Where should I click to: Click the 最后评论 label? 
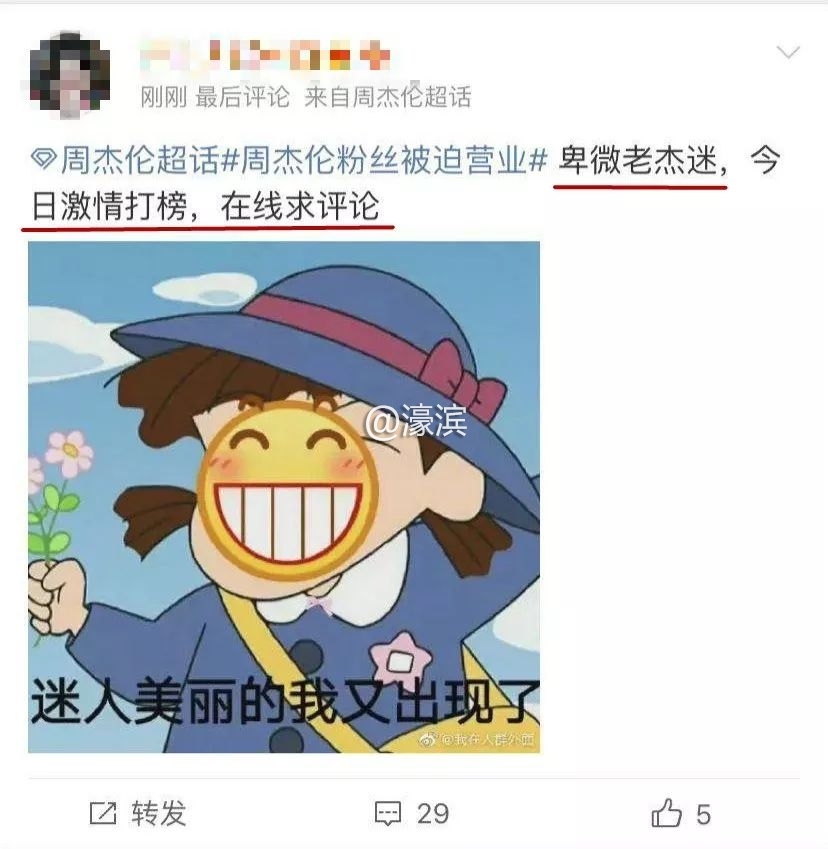(x=242, y=97)
